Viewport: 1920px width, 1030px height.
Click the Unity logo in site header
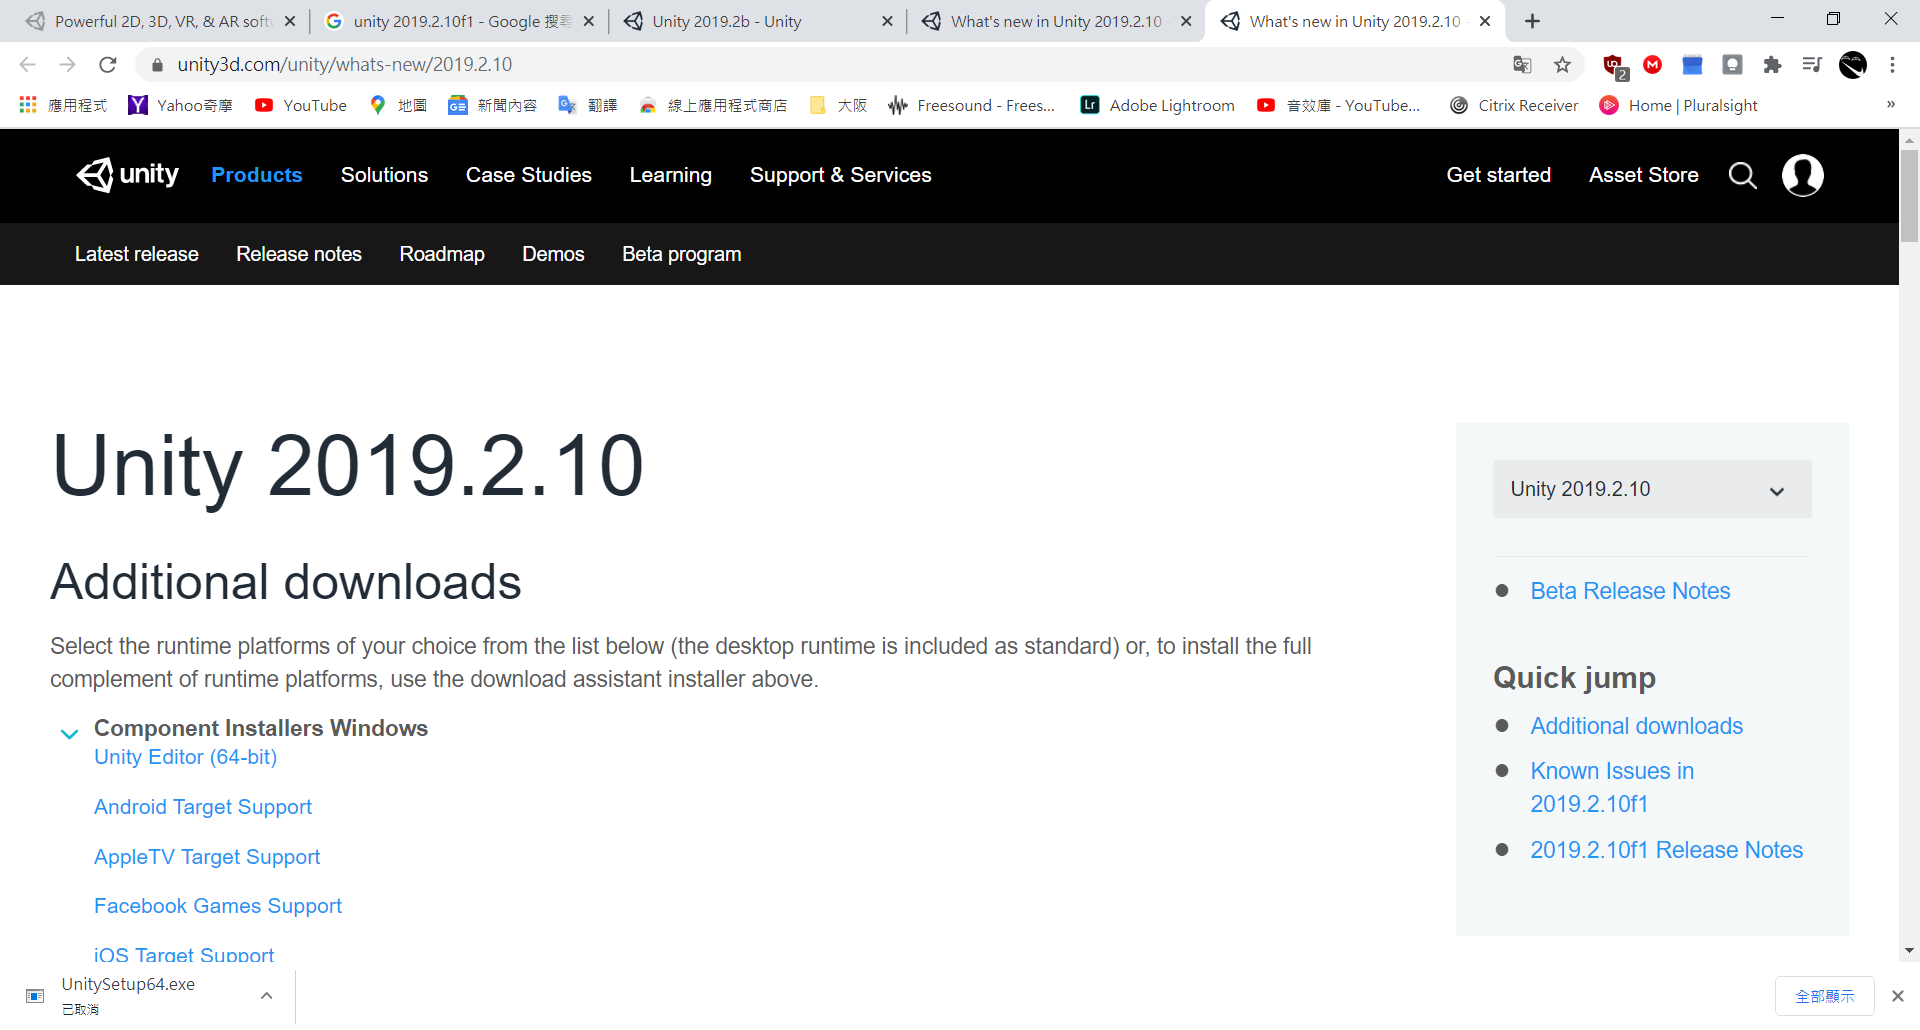pyautogui.click(x=127, y=175)
